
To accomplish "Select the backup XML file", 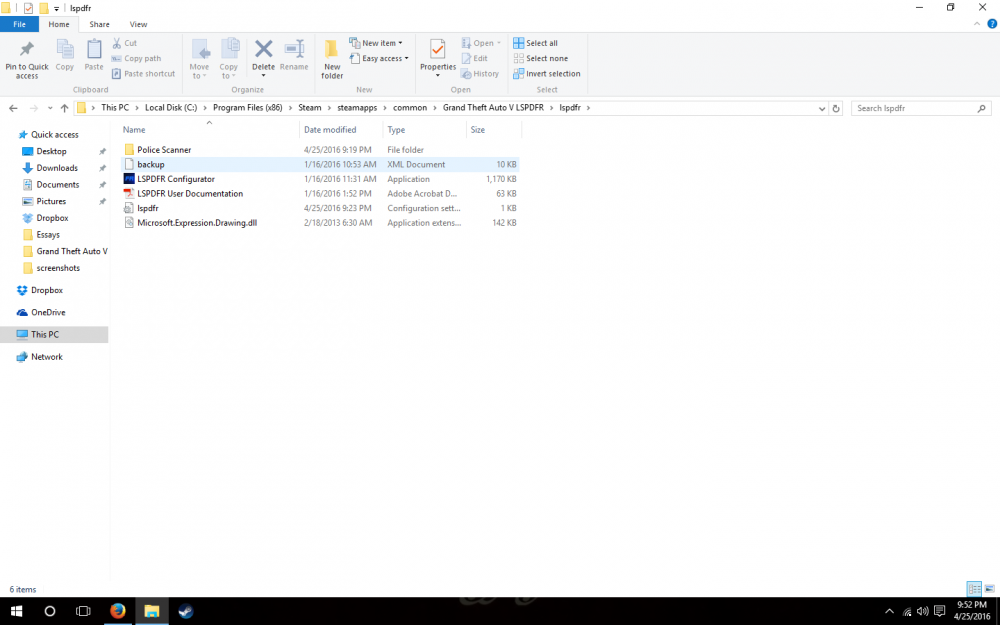I will (x=151, y=165).
